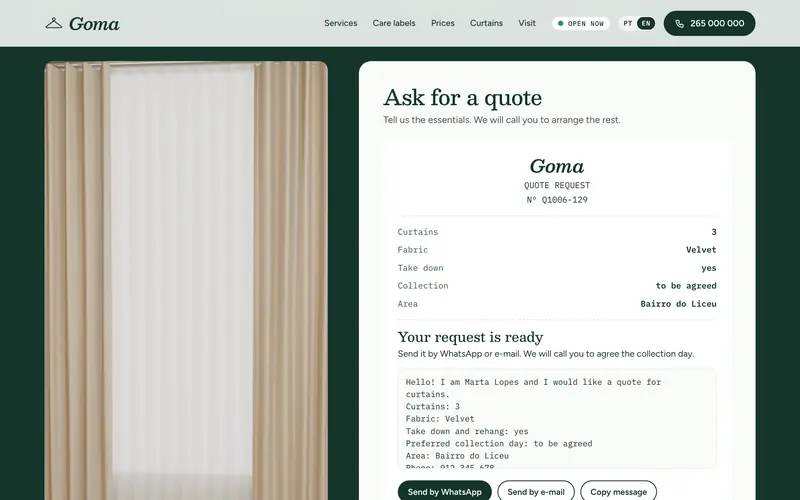Call 265 000 000 button
Screen dimensions: 800x500
709,23
